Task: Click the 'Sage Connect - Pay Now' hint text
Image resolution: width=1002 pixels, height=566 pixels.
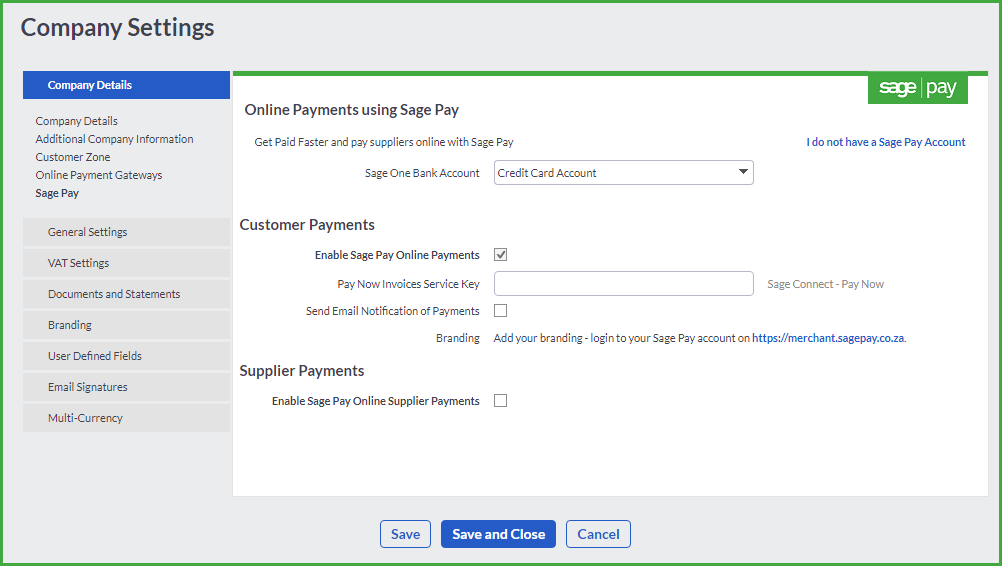Action: (826, 284)
